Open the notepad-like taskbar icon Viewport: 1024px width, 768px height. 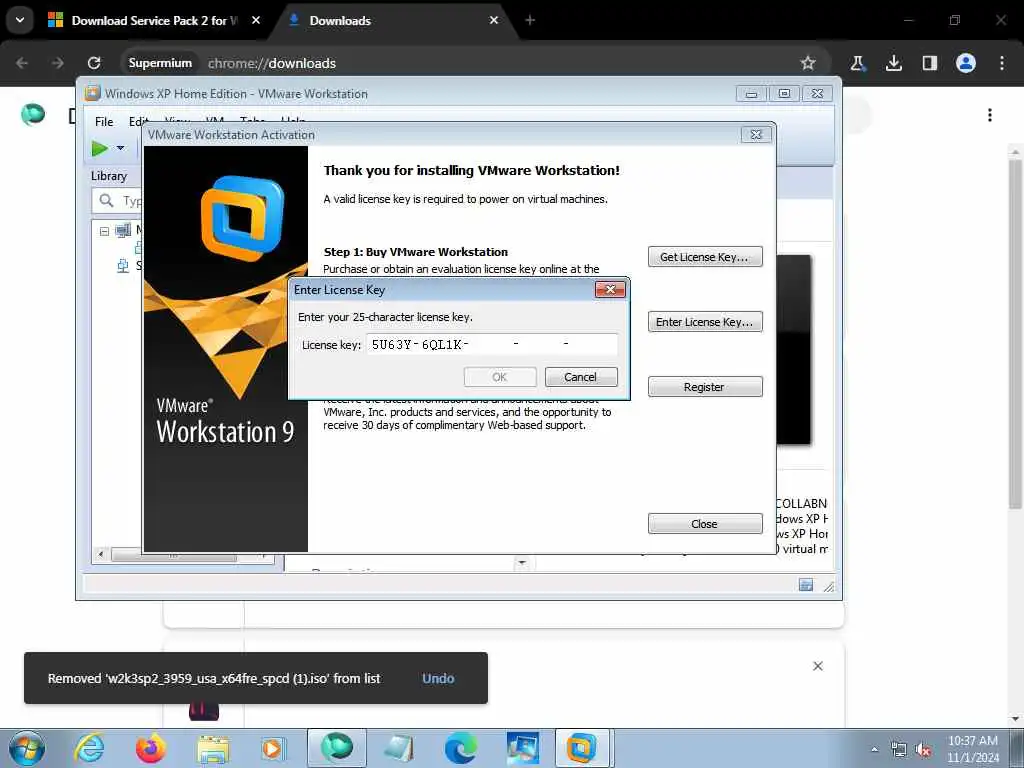[398, 748]
